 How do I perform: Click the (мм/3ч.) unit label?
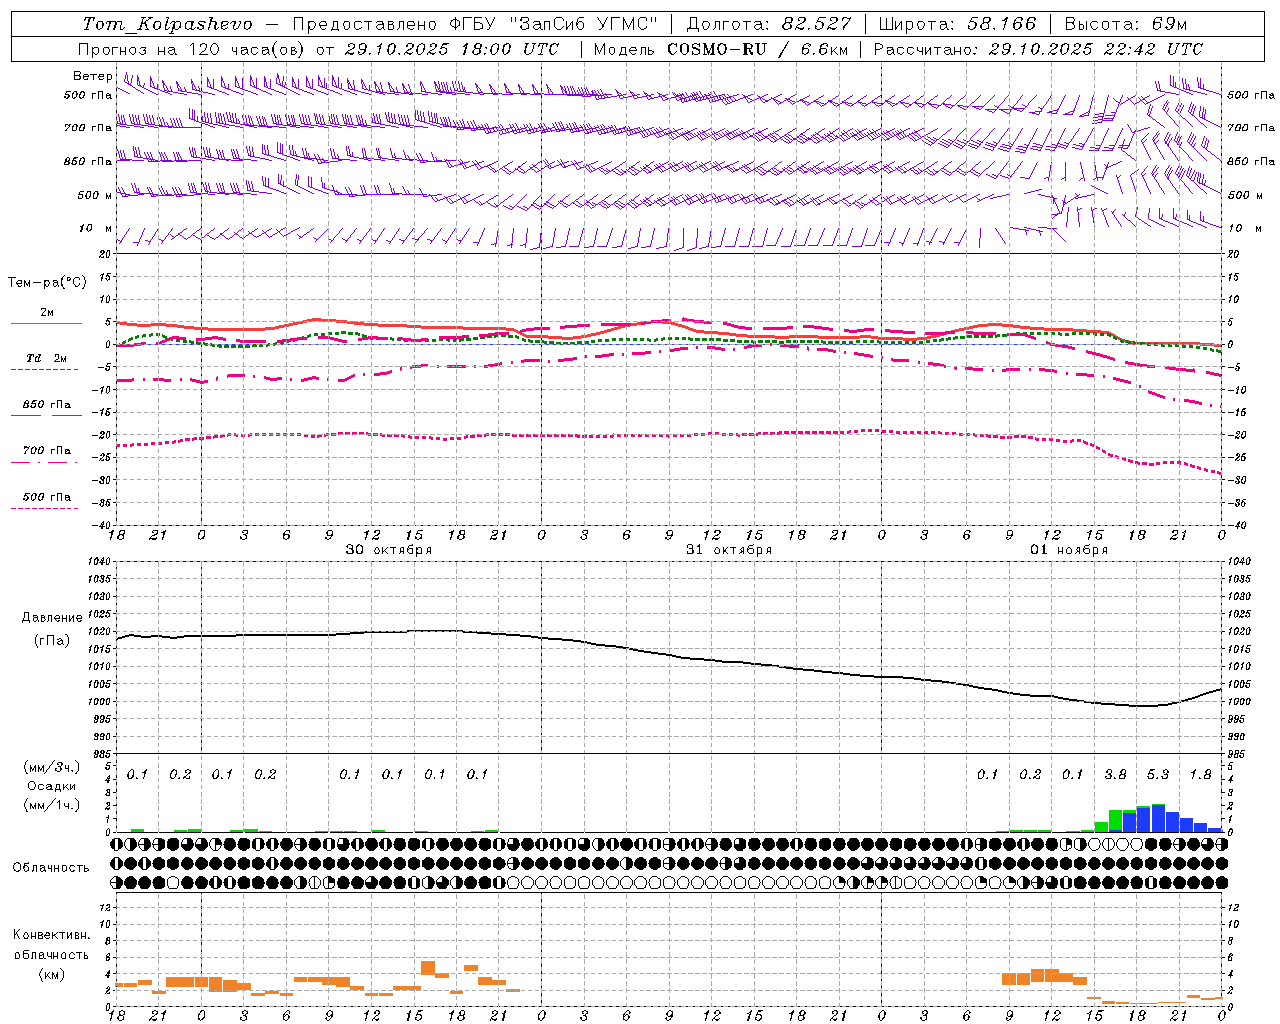[x=52, y=767]
